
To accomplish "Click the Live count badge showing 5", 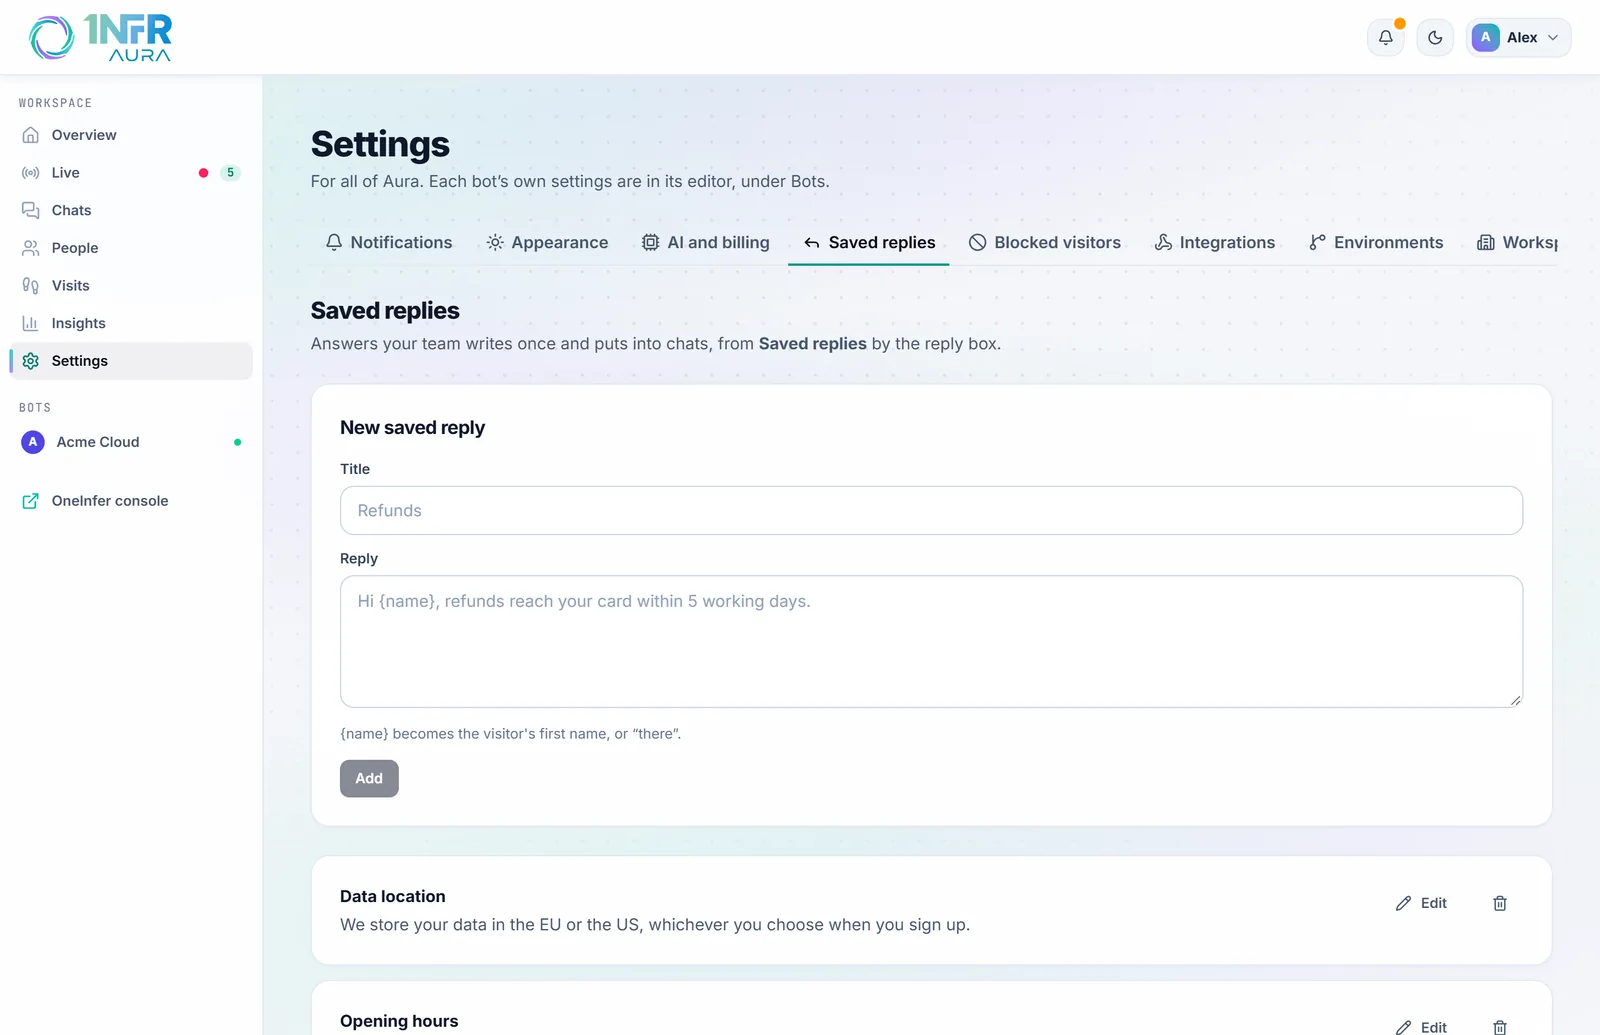I will coord(230,173).
